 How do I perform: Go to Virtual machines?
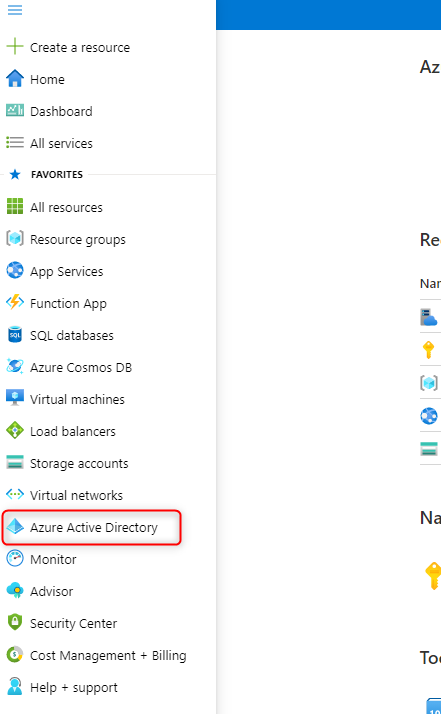click(77, 399)
